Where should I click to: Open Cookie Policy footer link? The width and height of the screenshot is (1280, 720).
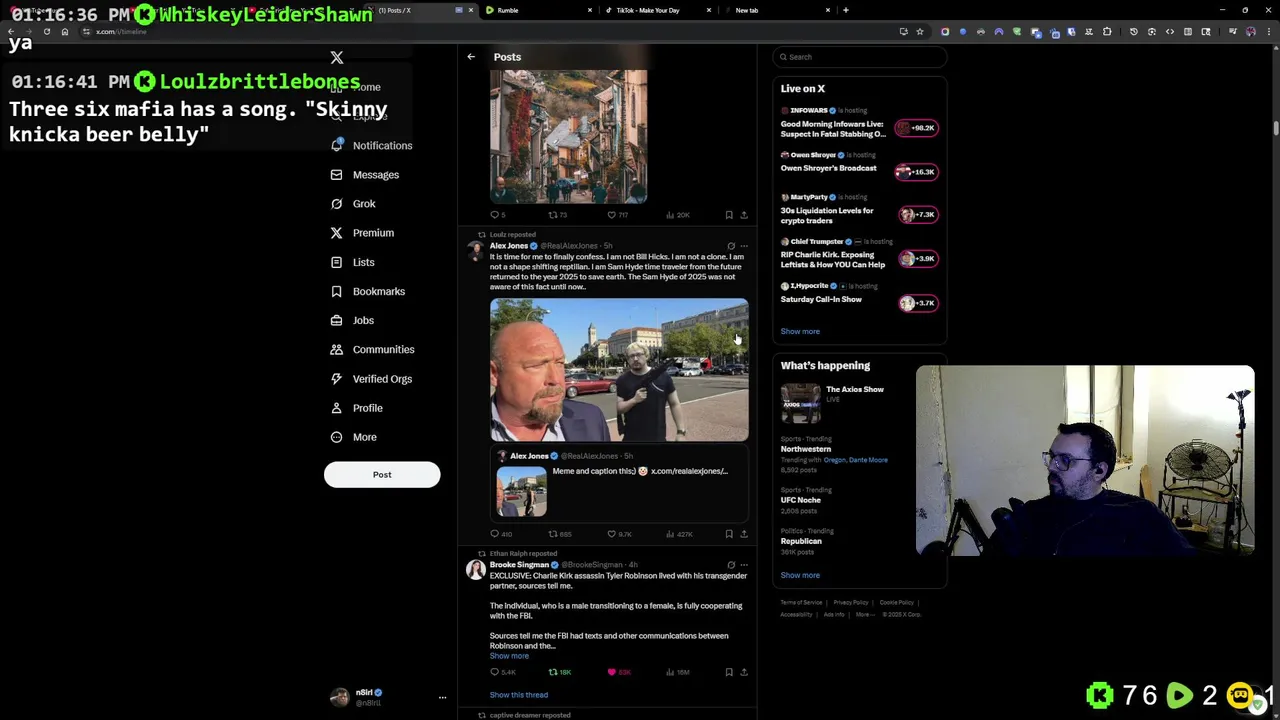(896, 602)
